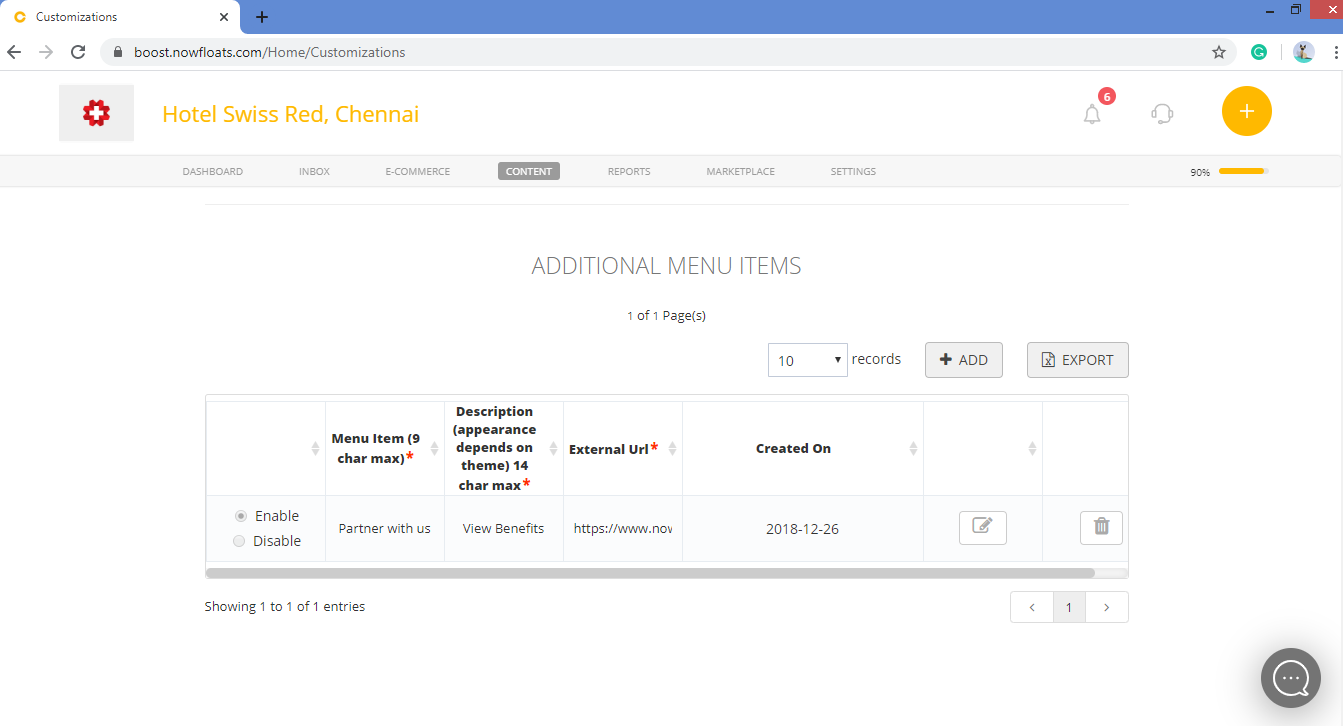
Task: Open the records per page dropdown
Action: 807,359
